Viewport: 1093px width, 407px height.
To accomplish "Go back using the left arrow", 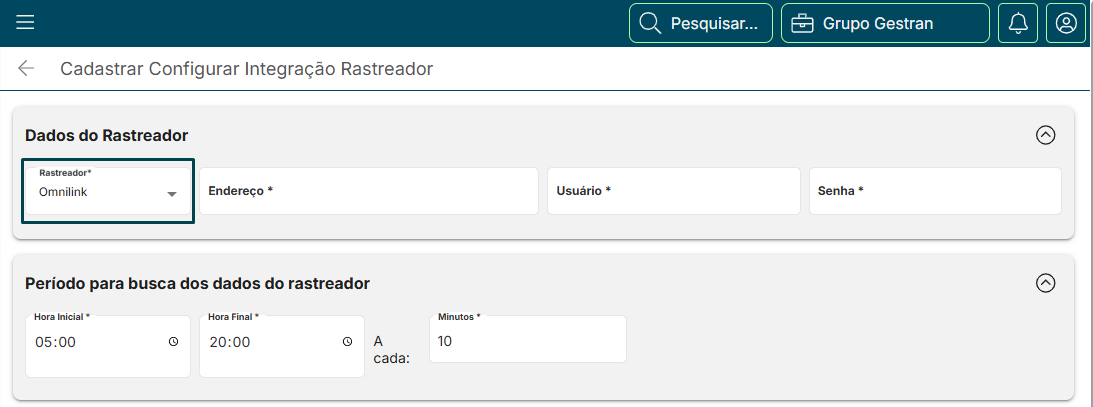I will click(26, 69).
